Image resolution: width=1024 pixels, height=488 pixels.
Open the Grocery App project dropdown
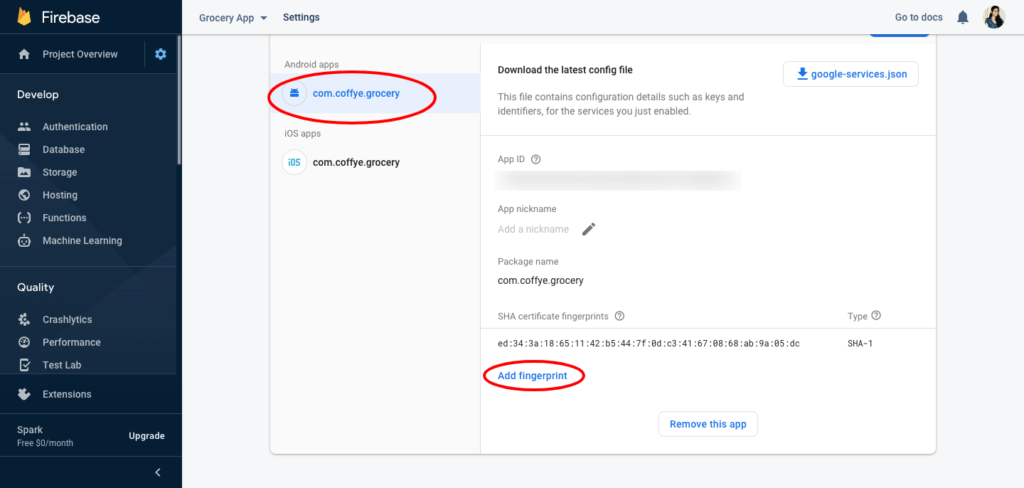[233, 18]
